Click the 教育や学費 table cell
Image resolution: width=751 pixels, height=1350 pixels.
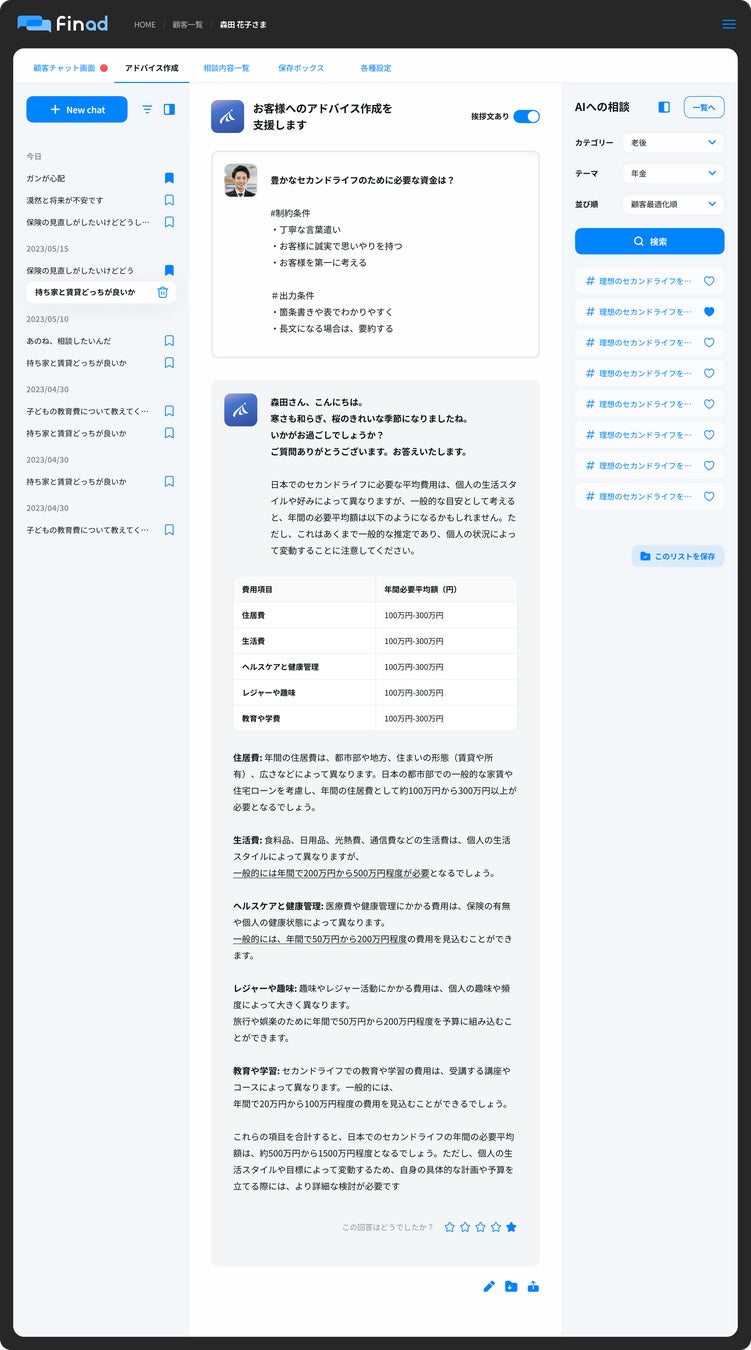point(304,719)
